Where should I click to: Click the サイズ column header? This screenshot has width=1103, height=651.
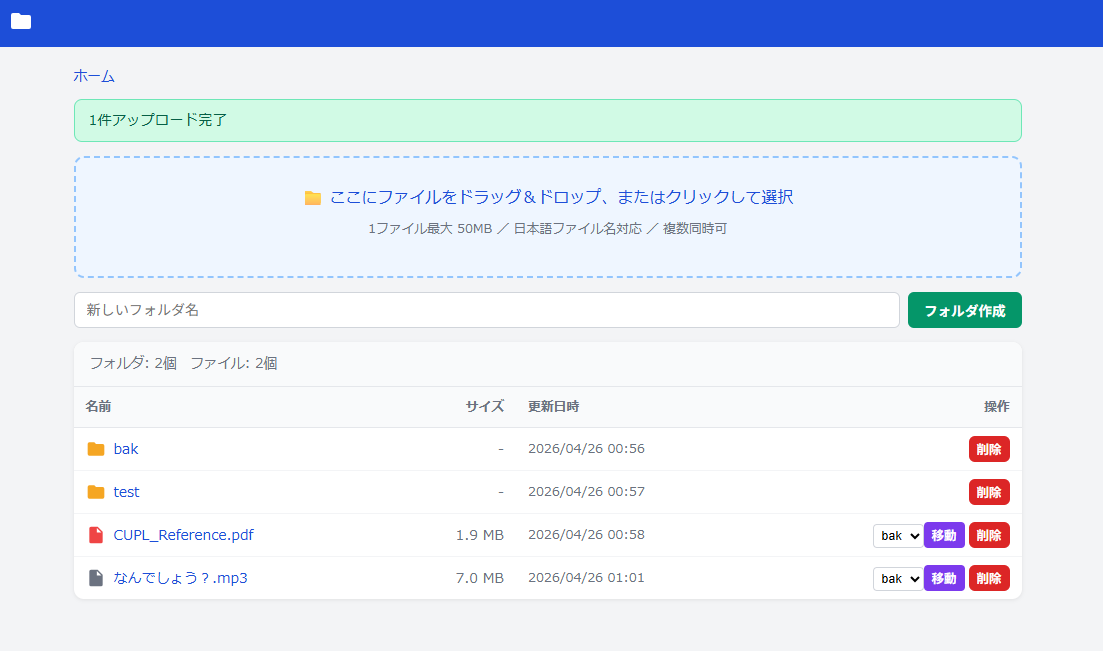tap(485, 406)
